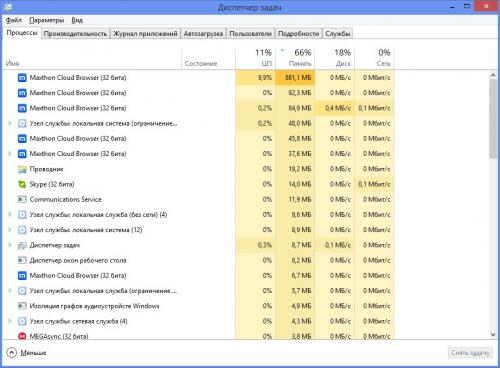Sort by the Диск column header
This screenshot has height=368, width=500.
[335, 58]
